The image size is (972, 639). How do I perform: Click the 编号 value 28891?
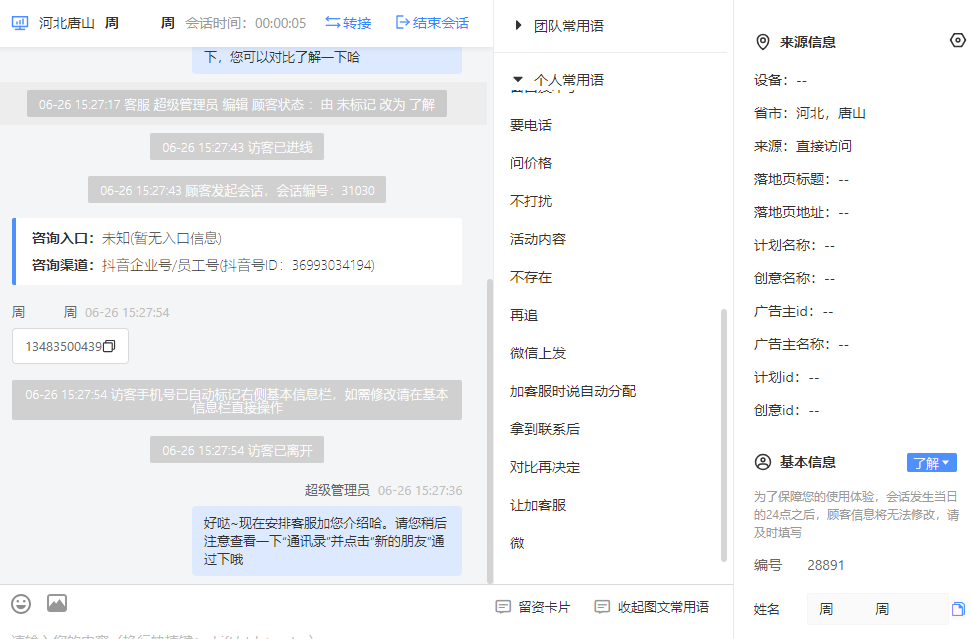tap(825, 565)
